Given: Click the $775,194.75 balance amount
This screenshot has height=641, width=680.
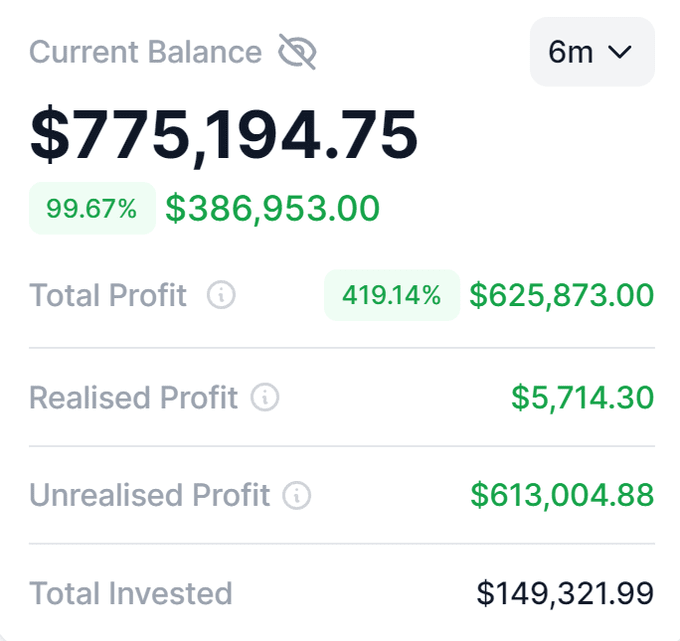Looking at the screenshot, I should 224,135.
